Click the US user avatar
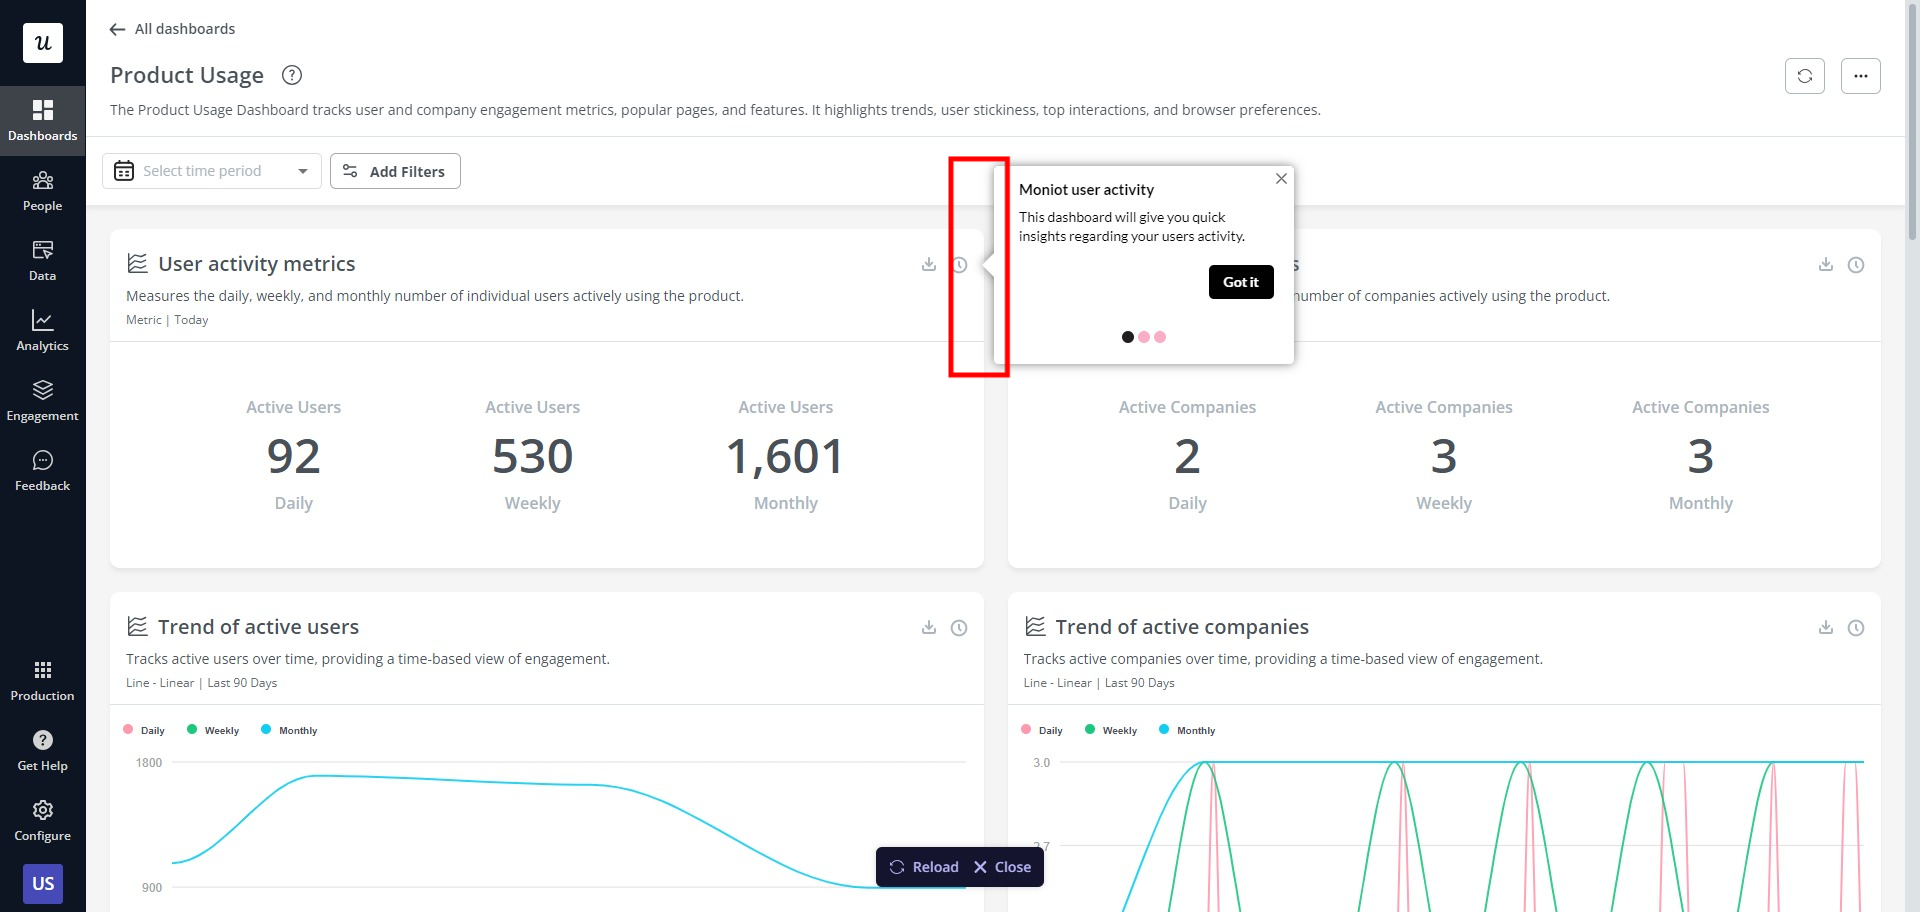 point(43,883)
